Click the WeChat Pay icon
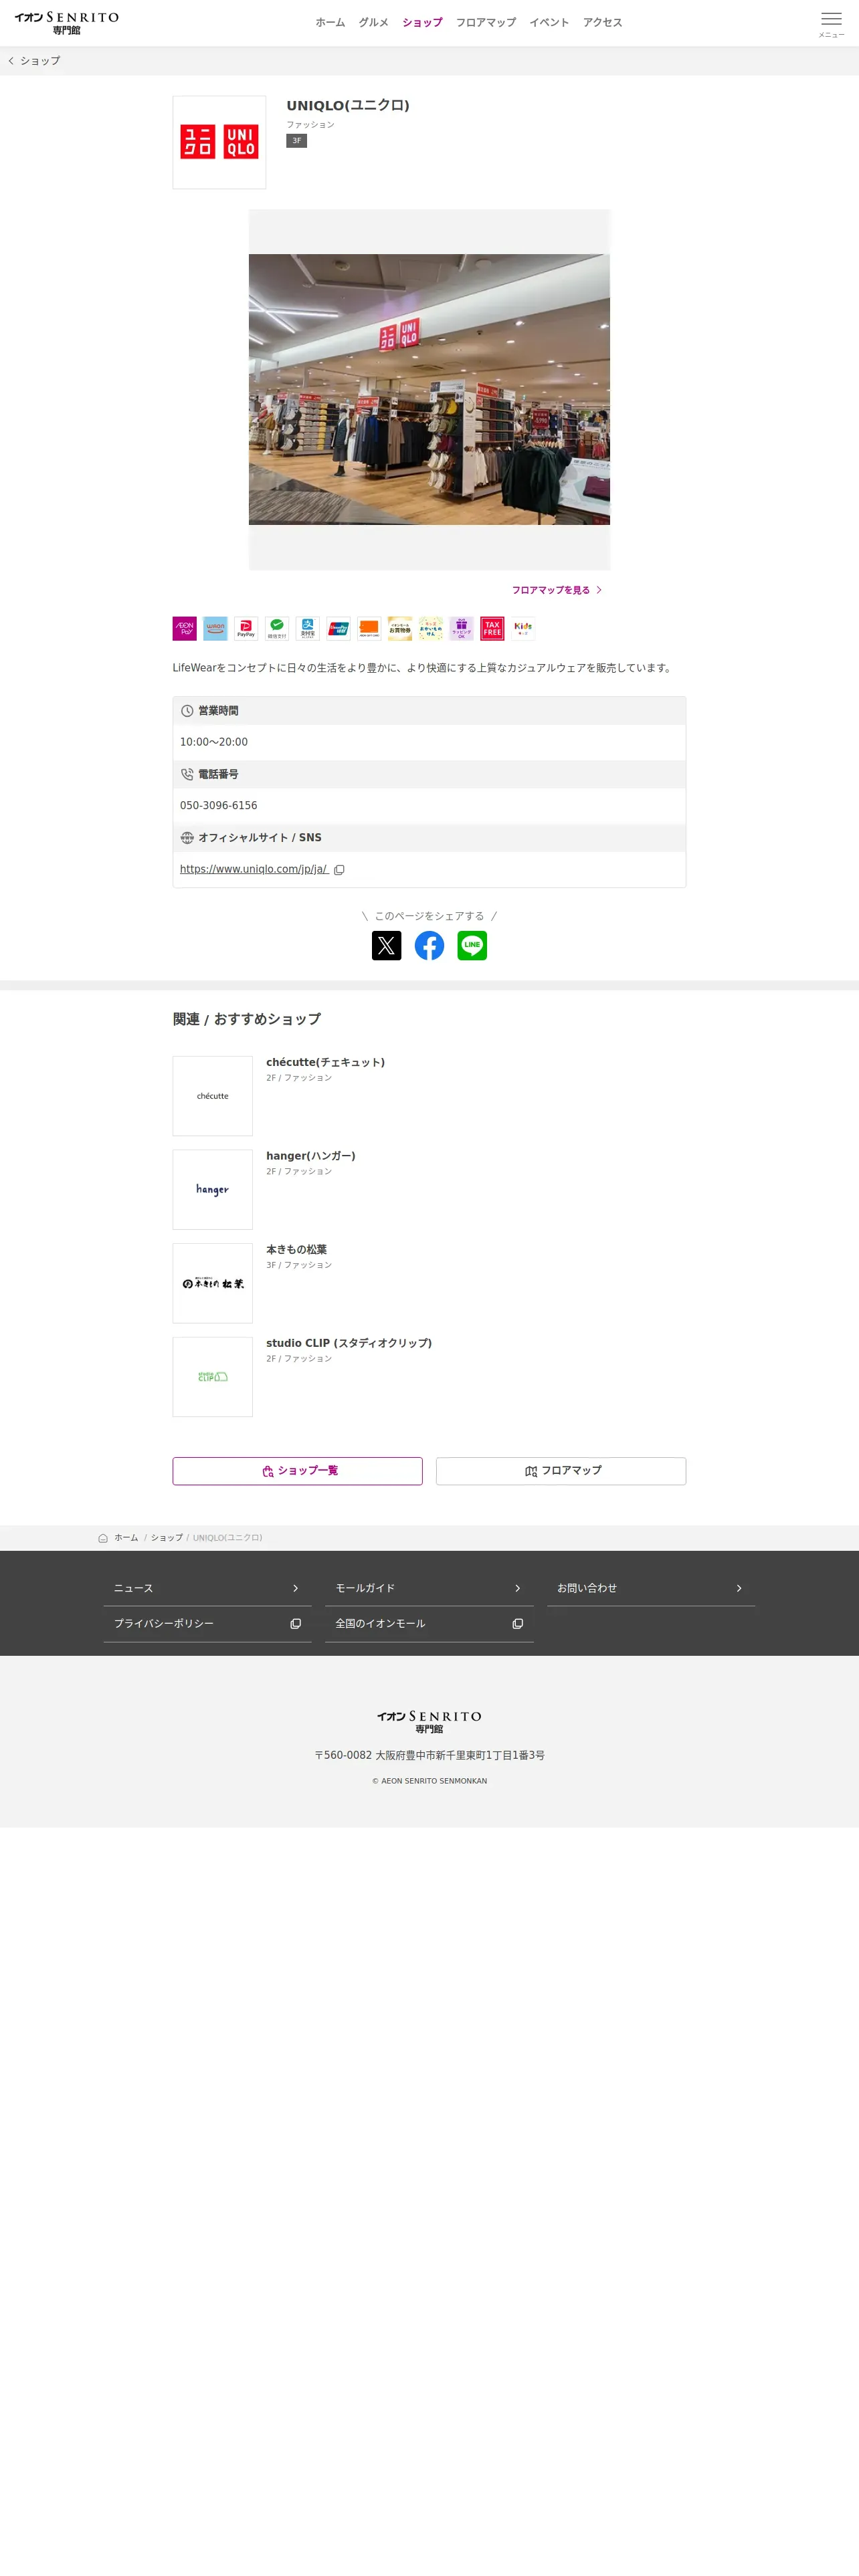This screenshot has width=859, height=2576. [277, 628]
